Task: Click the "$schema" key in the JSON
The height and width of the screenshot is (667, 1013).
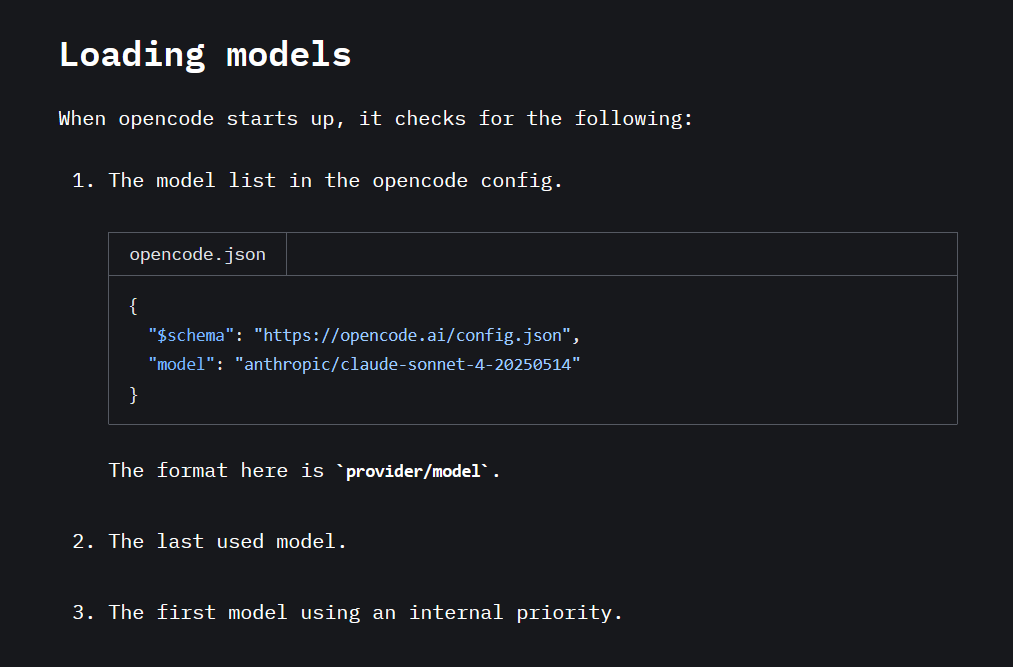Action: click(x=191, y=335)
